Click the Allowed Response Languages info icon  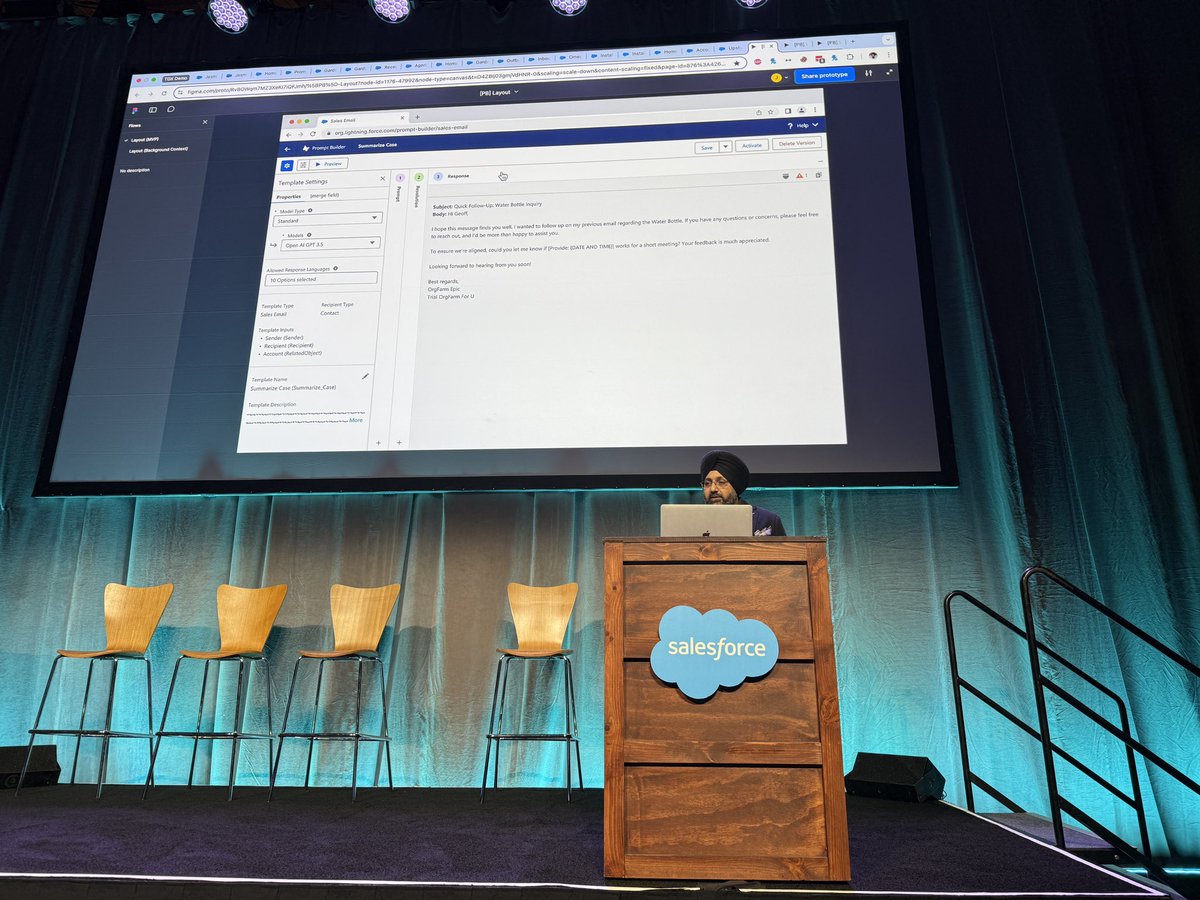334,269
